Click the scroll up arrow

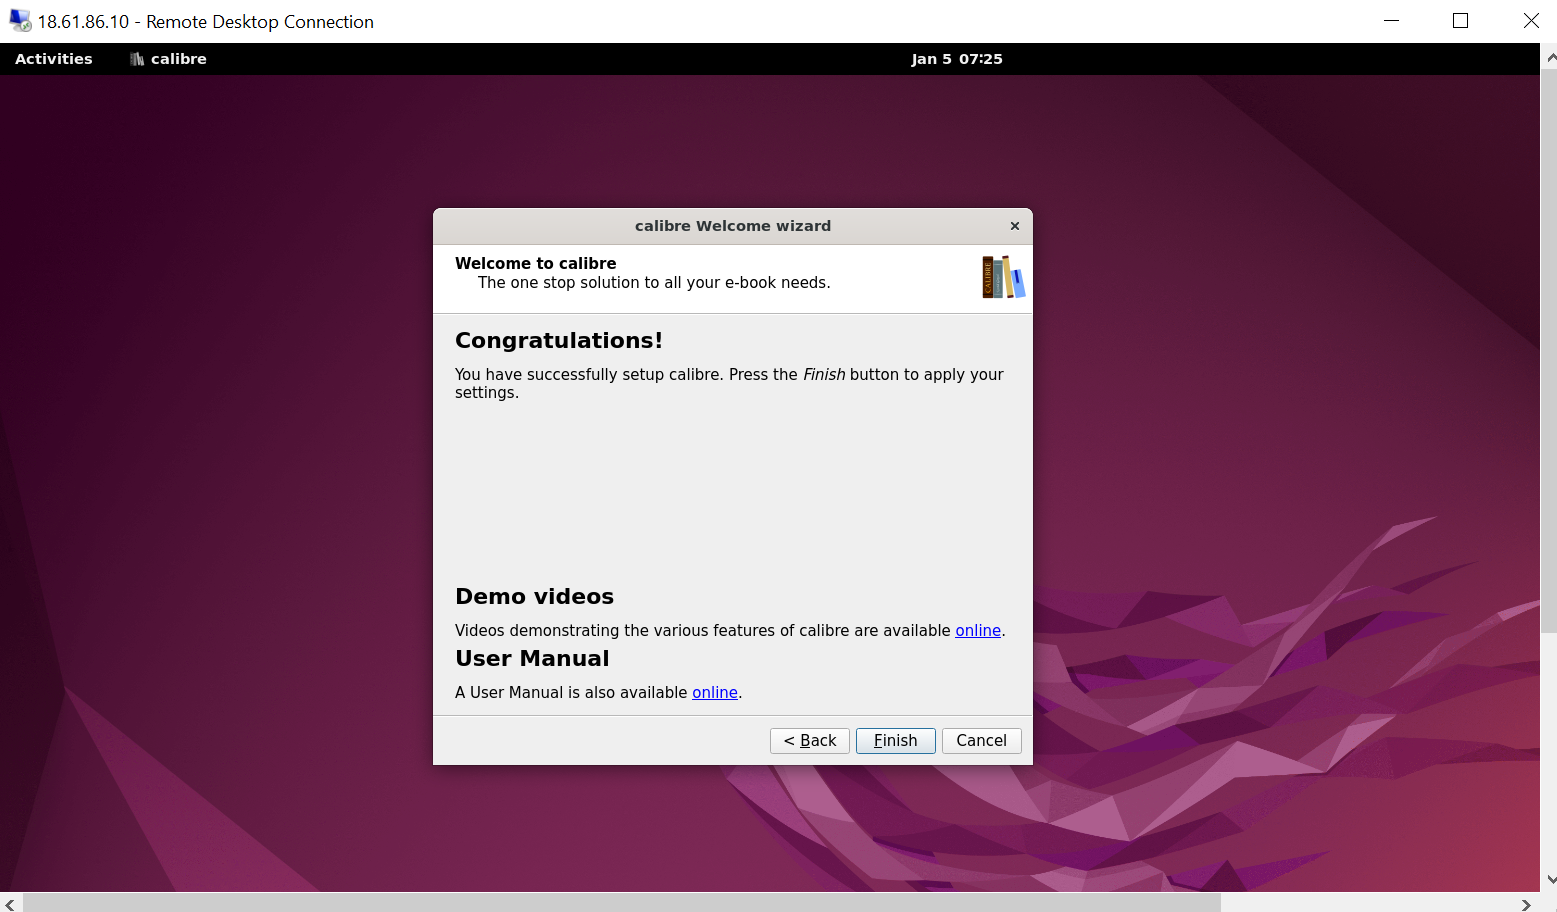tap(1550, 57)
